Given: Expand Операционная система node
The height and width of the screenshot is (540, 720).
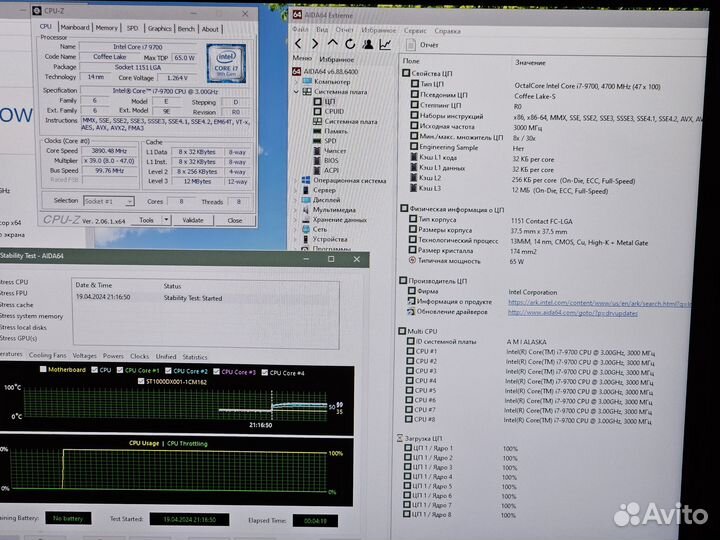Looking at the screenshot, I should 296,180.
